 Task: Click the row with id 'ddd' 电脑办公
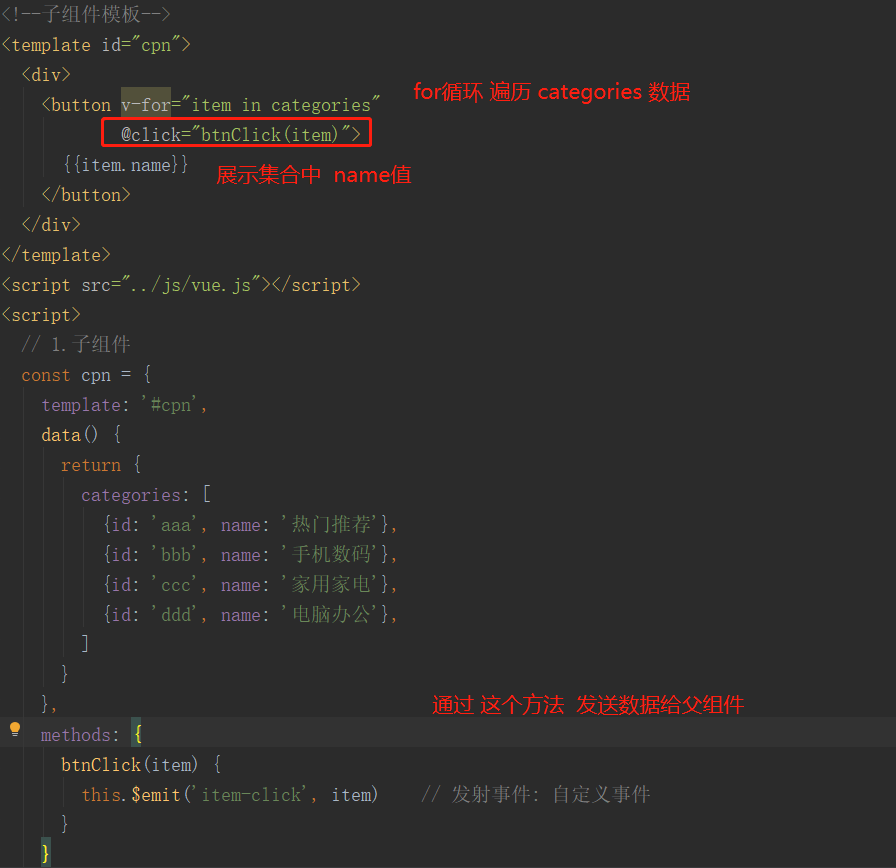pos(250,614)
